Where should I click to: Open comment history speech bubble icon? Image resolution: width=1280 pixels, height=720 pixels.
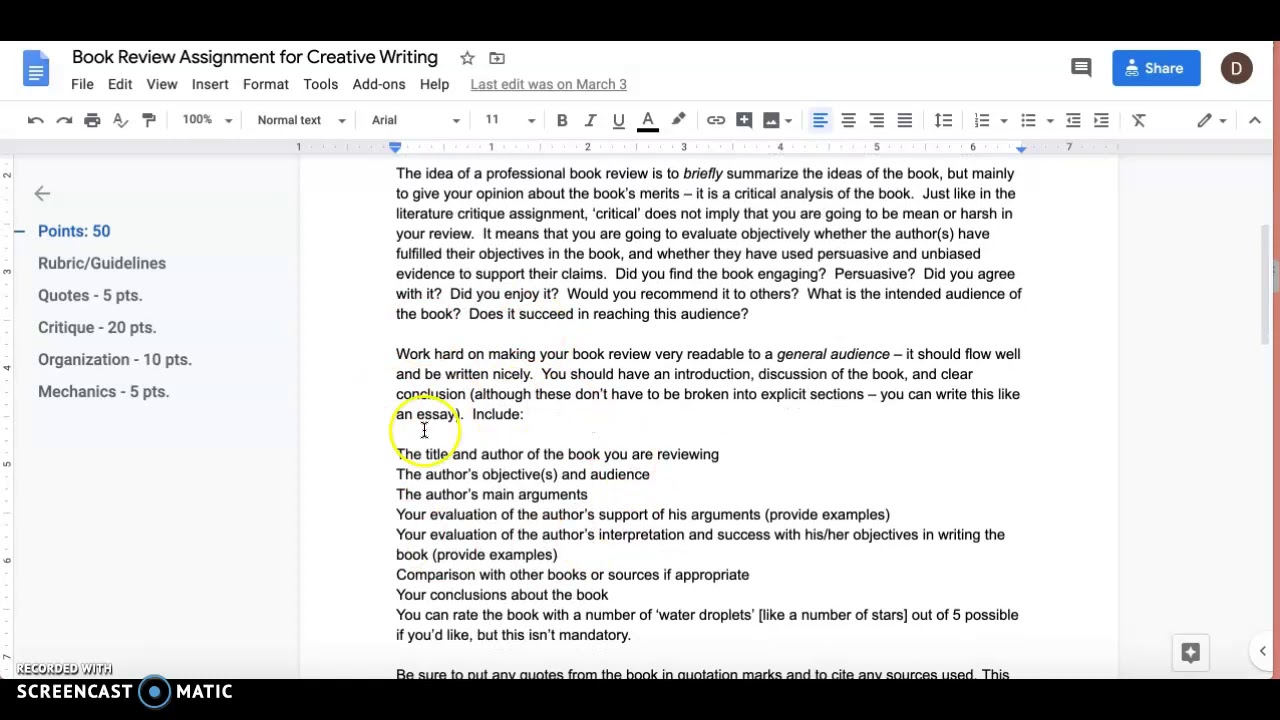click(x=1081, y=68)
